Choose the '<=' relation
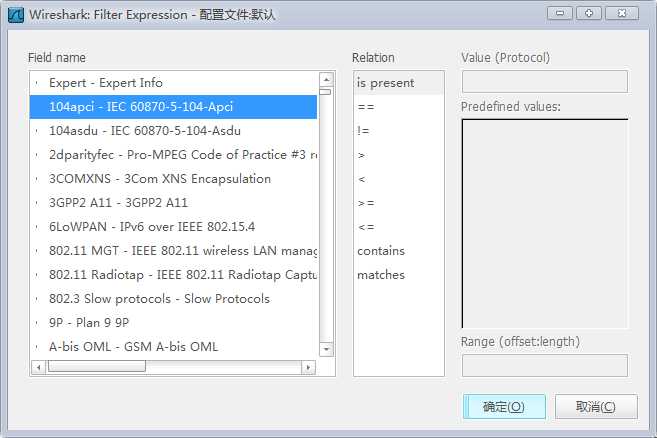Screen dimensions: 657x438 [x=398, y=227]
